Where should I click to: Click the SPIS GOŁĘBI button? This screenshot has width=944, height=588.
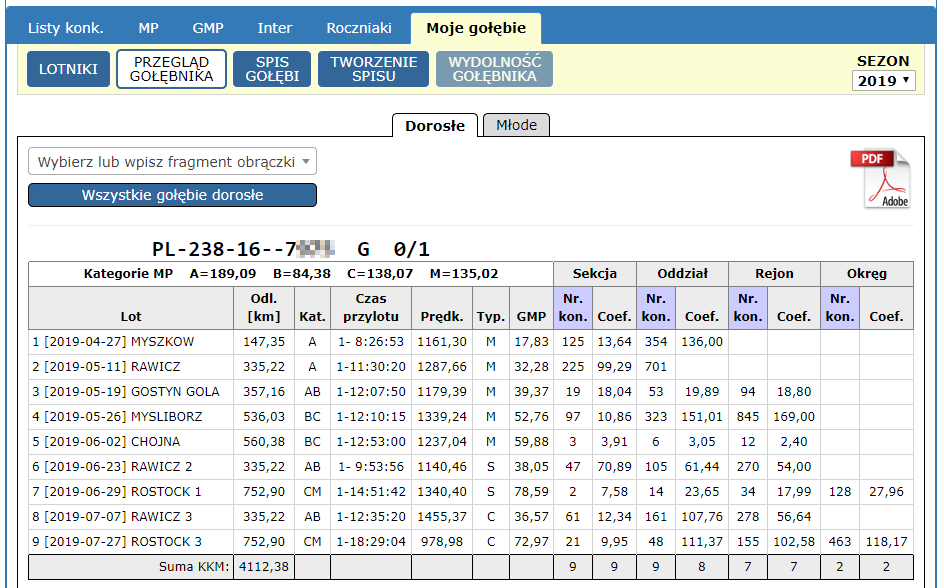pyautogui.click(x=272, y=69)
